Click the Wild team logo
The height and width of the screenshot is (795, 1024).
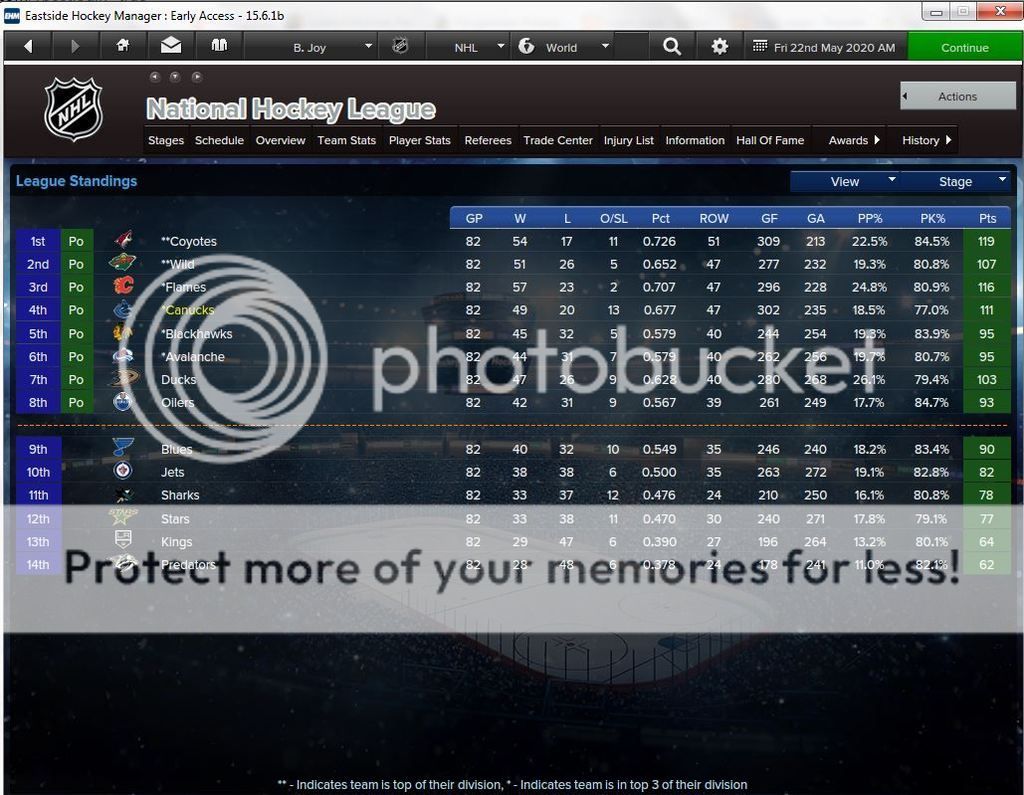click(123, 263)
